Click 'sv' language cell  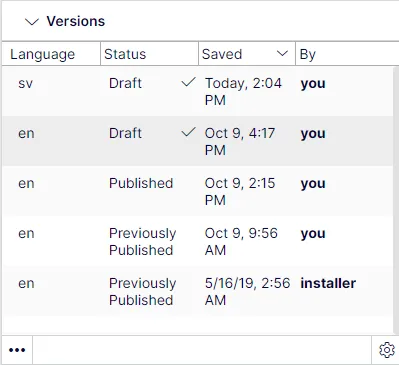pos(25,83)
